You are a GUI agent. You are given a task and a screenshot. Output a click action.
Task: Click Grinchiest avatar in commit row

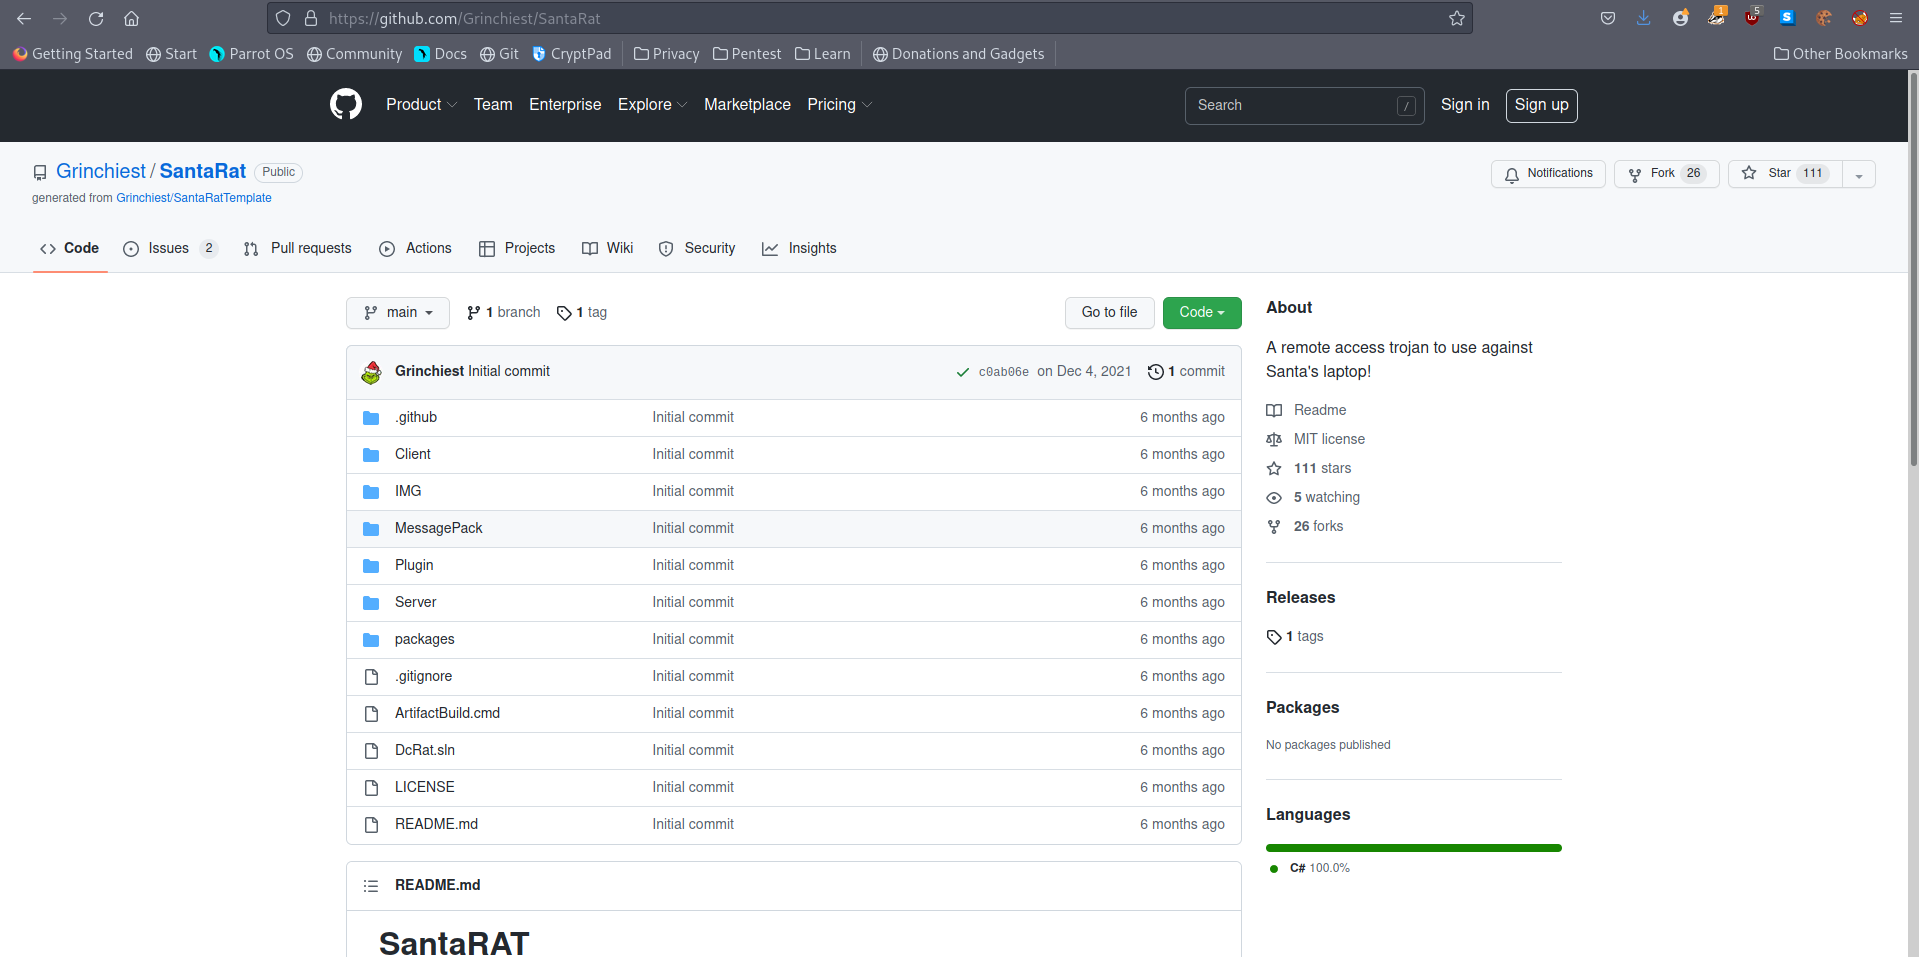(x=371, y=372)
